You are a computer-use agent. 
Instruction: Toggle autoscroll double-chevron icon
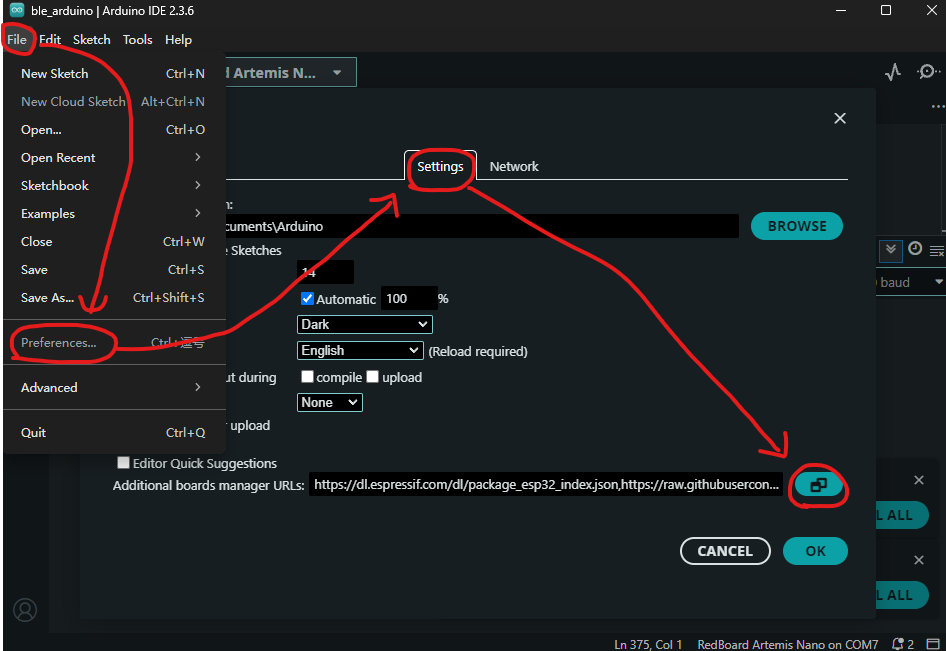(892, 250)
